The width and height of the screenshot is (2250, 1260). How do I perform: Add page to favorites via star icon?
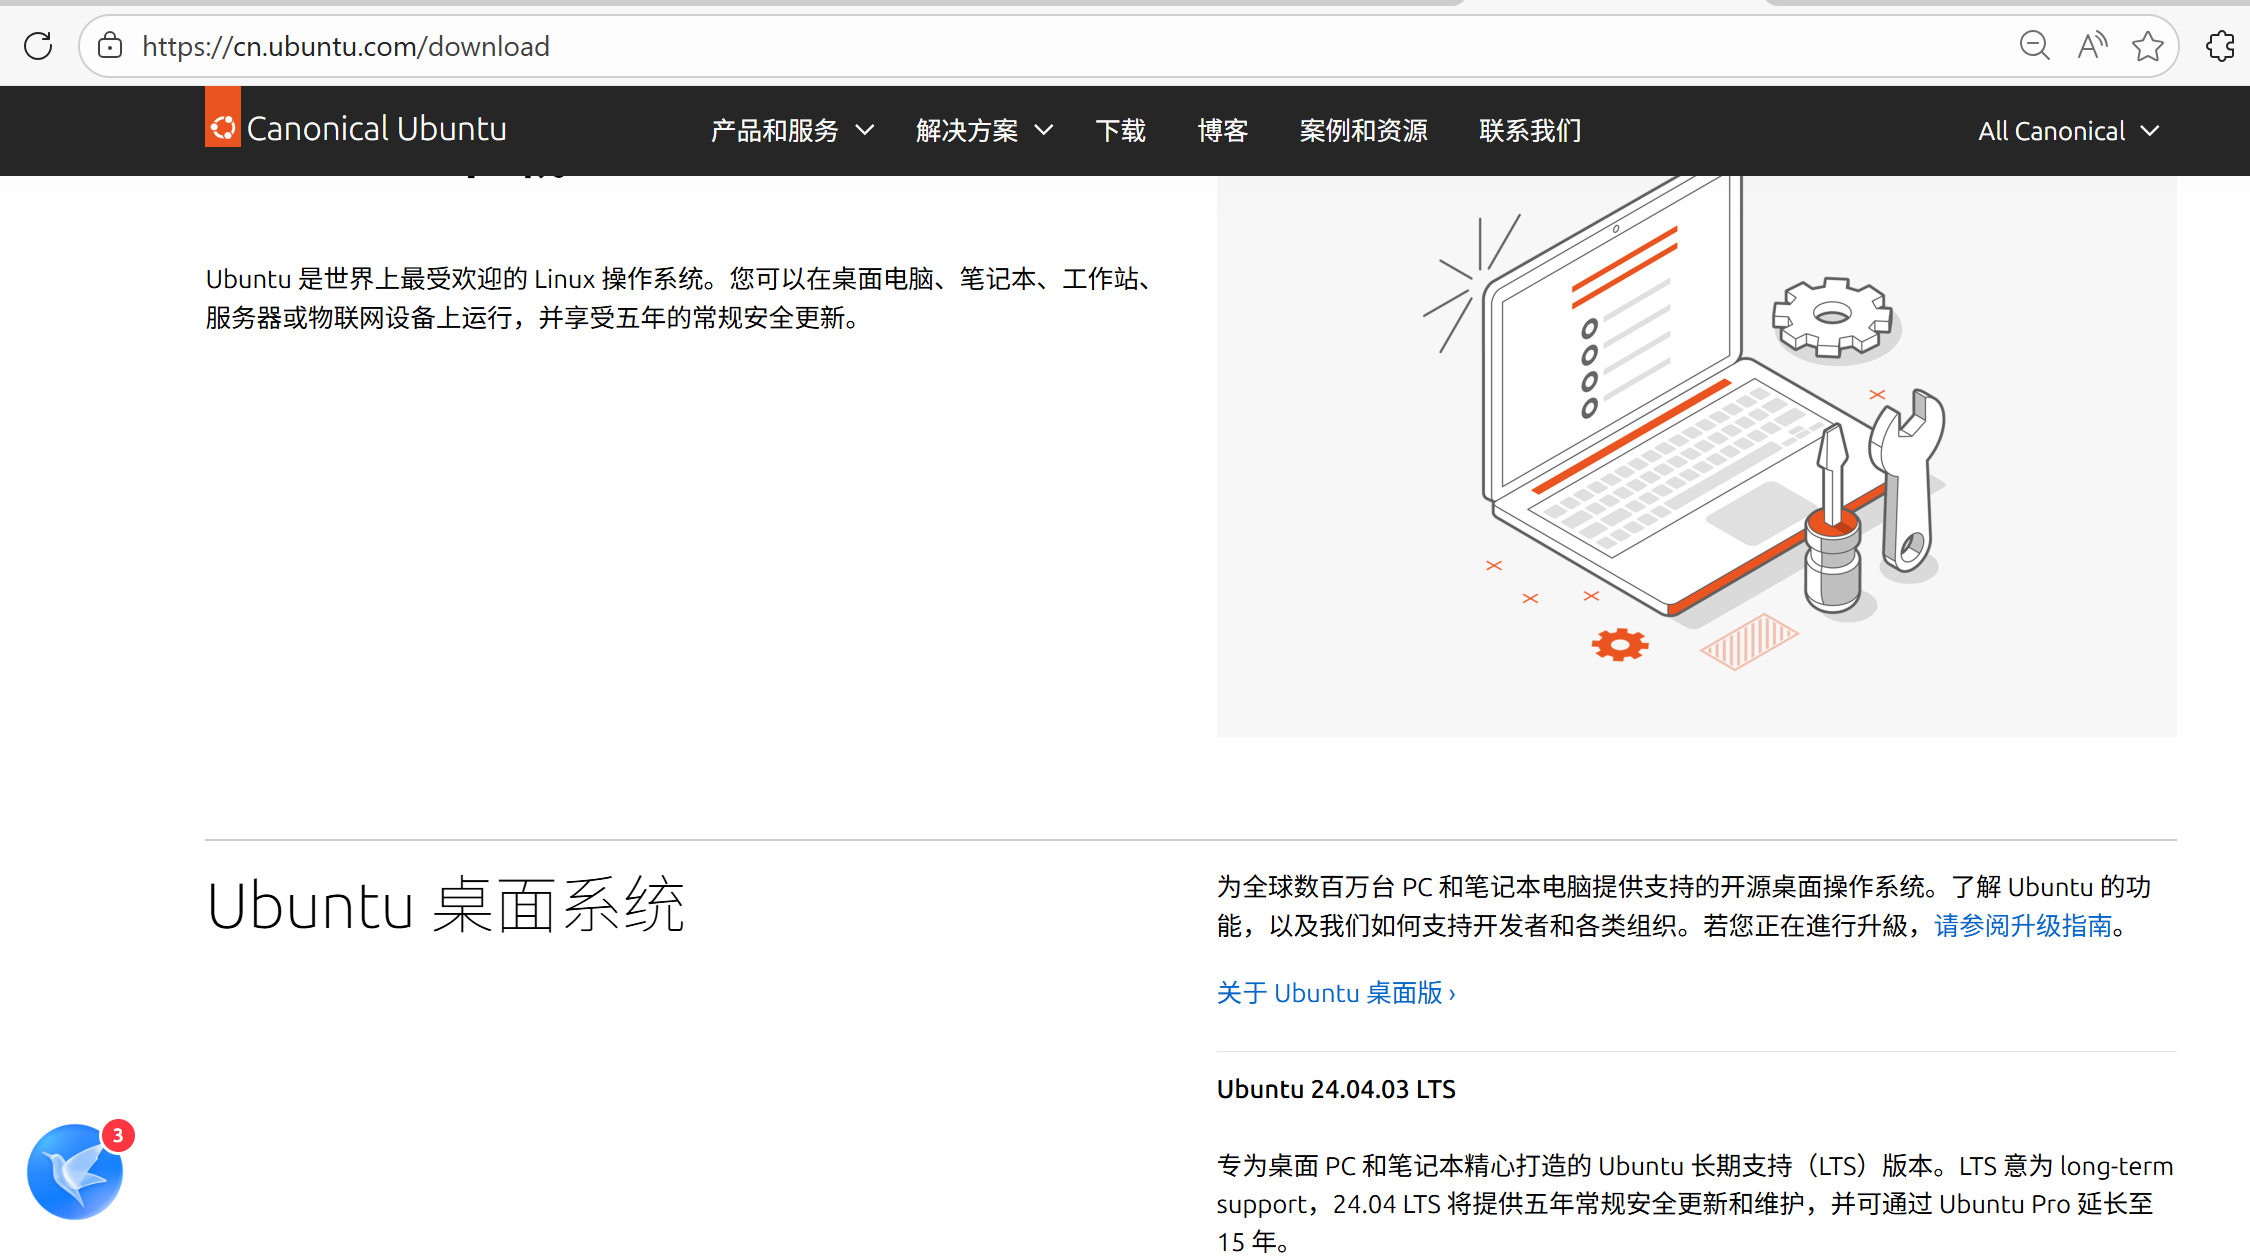2147,45
